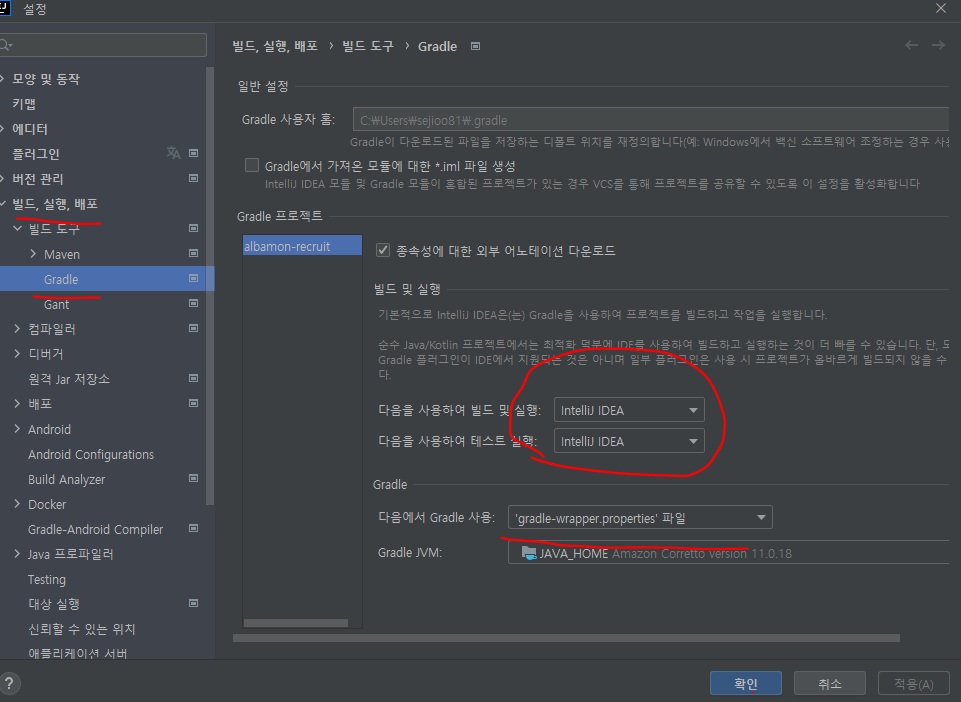Toggle 종속성에 대한 외부 어노테이션 다운로드 checkbox
The width and height of the screenshot is (961, 702).
click(383, 250)
